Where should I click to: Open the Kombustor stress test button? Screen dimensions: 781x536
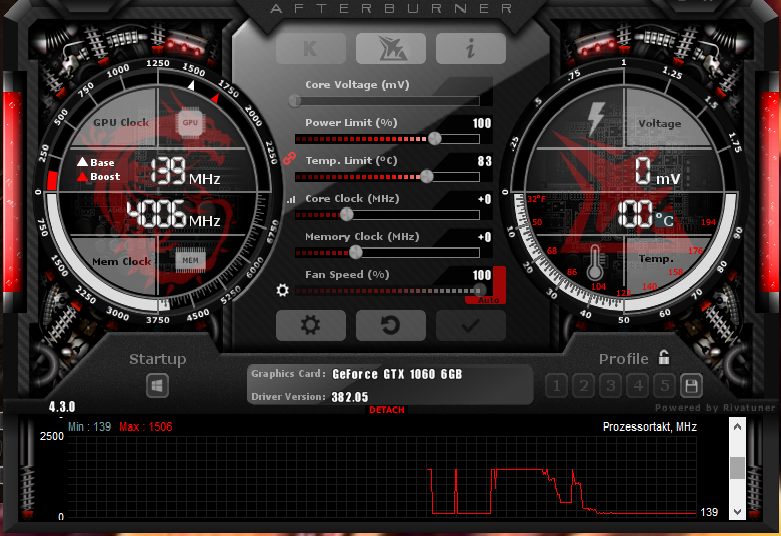click(311, 49)
